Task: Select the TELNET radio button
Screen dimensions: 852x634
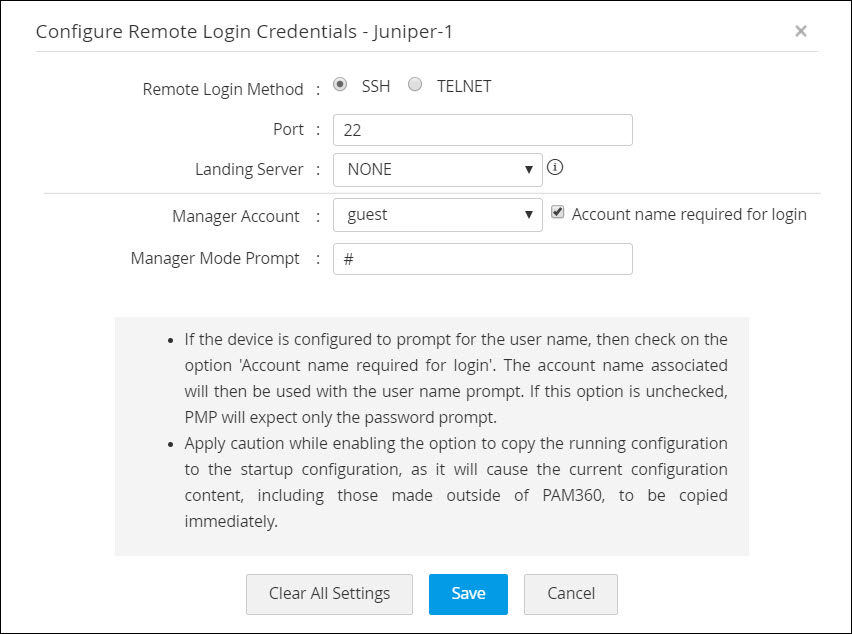Action: (415, 85)
